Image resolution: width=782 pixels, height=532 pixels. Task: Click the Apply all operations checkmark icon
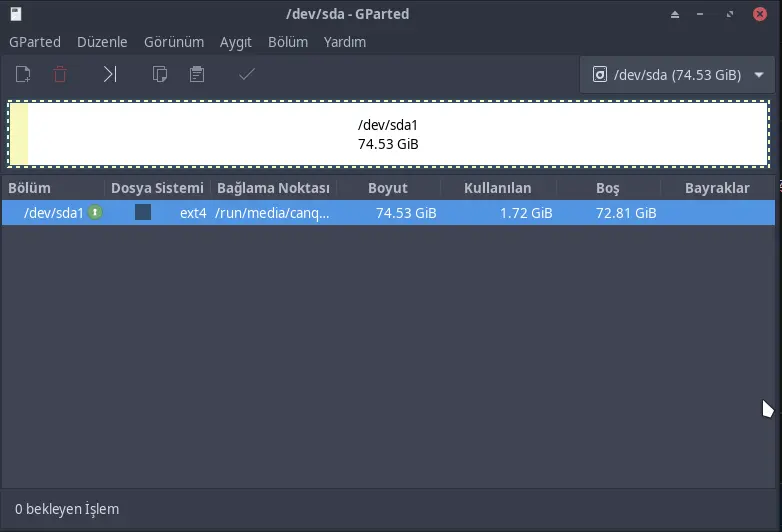click(247, 75)
